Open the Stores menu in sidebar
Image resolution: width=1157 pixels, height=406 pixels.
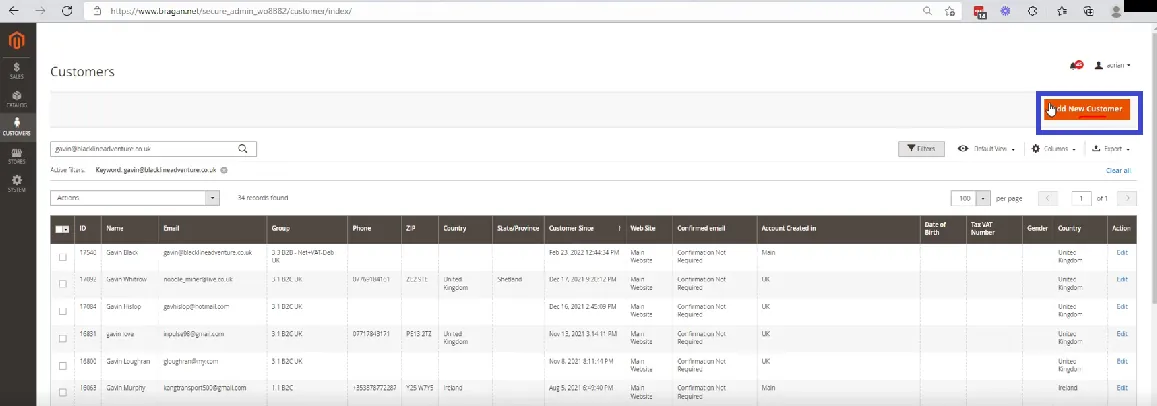click(x=16, y=156)
